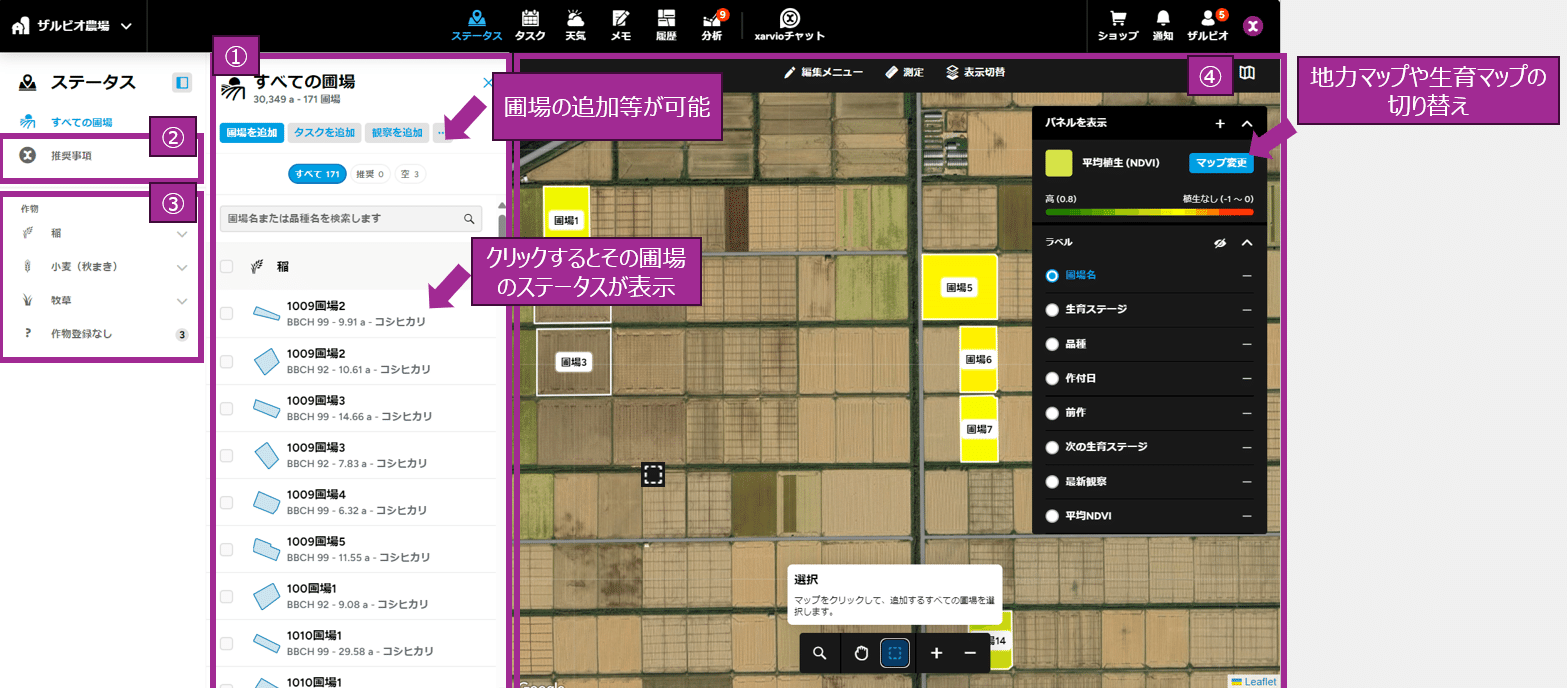1567x688 pixels.
Task: Tick the checkbox for 100圃場1
Action: [226, 596]
